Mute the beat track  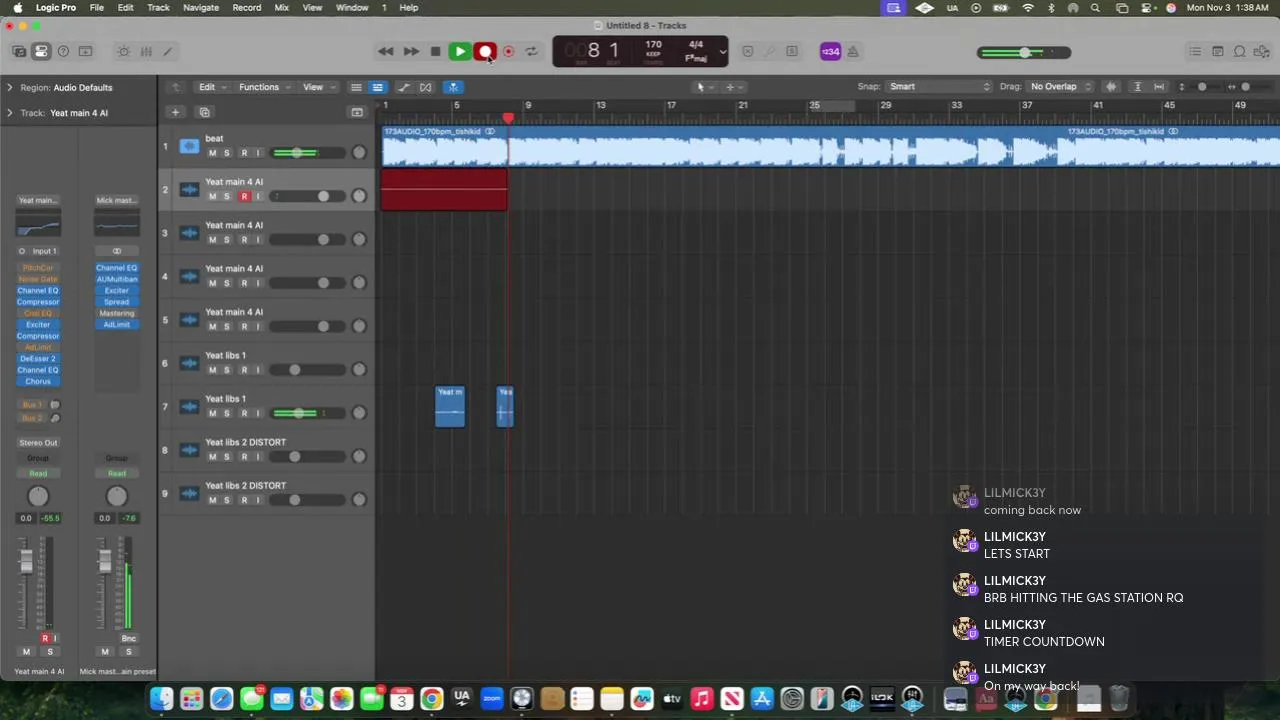tap(212, 153)
